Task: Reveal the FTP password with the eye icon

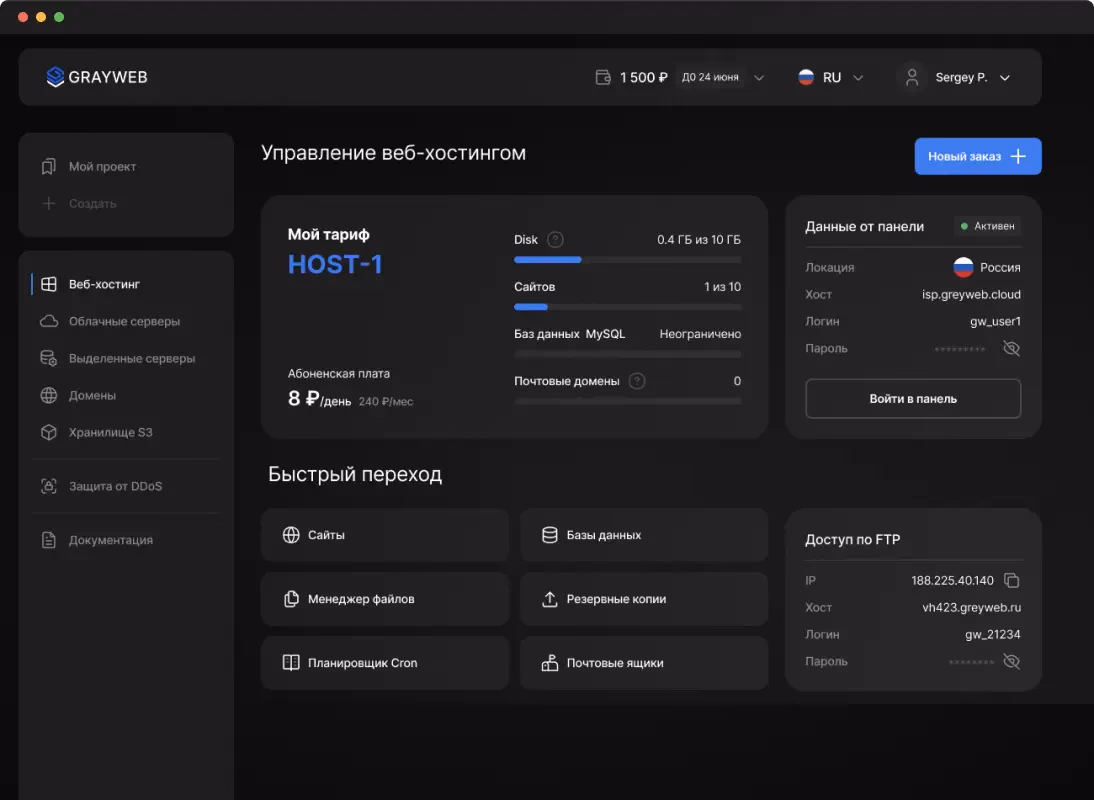Action: point(1012,661)
